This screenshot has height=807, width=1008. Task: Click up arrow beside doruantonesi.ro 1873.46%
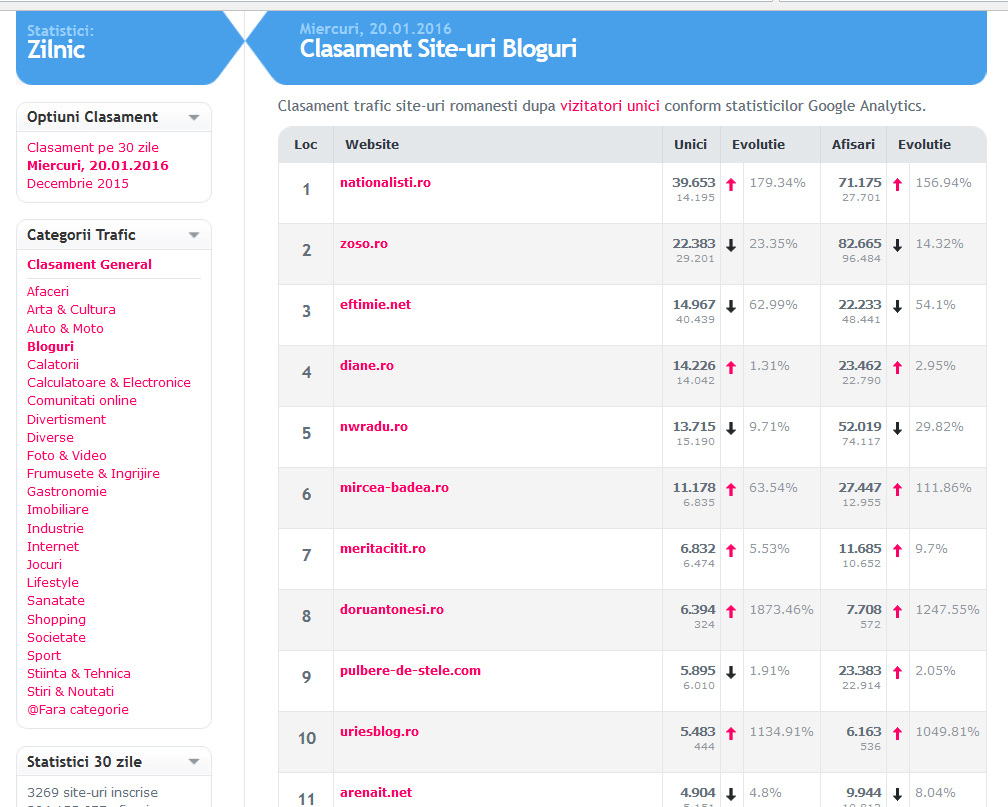pos(731,612)
